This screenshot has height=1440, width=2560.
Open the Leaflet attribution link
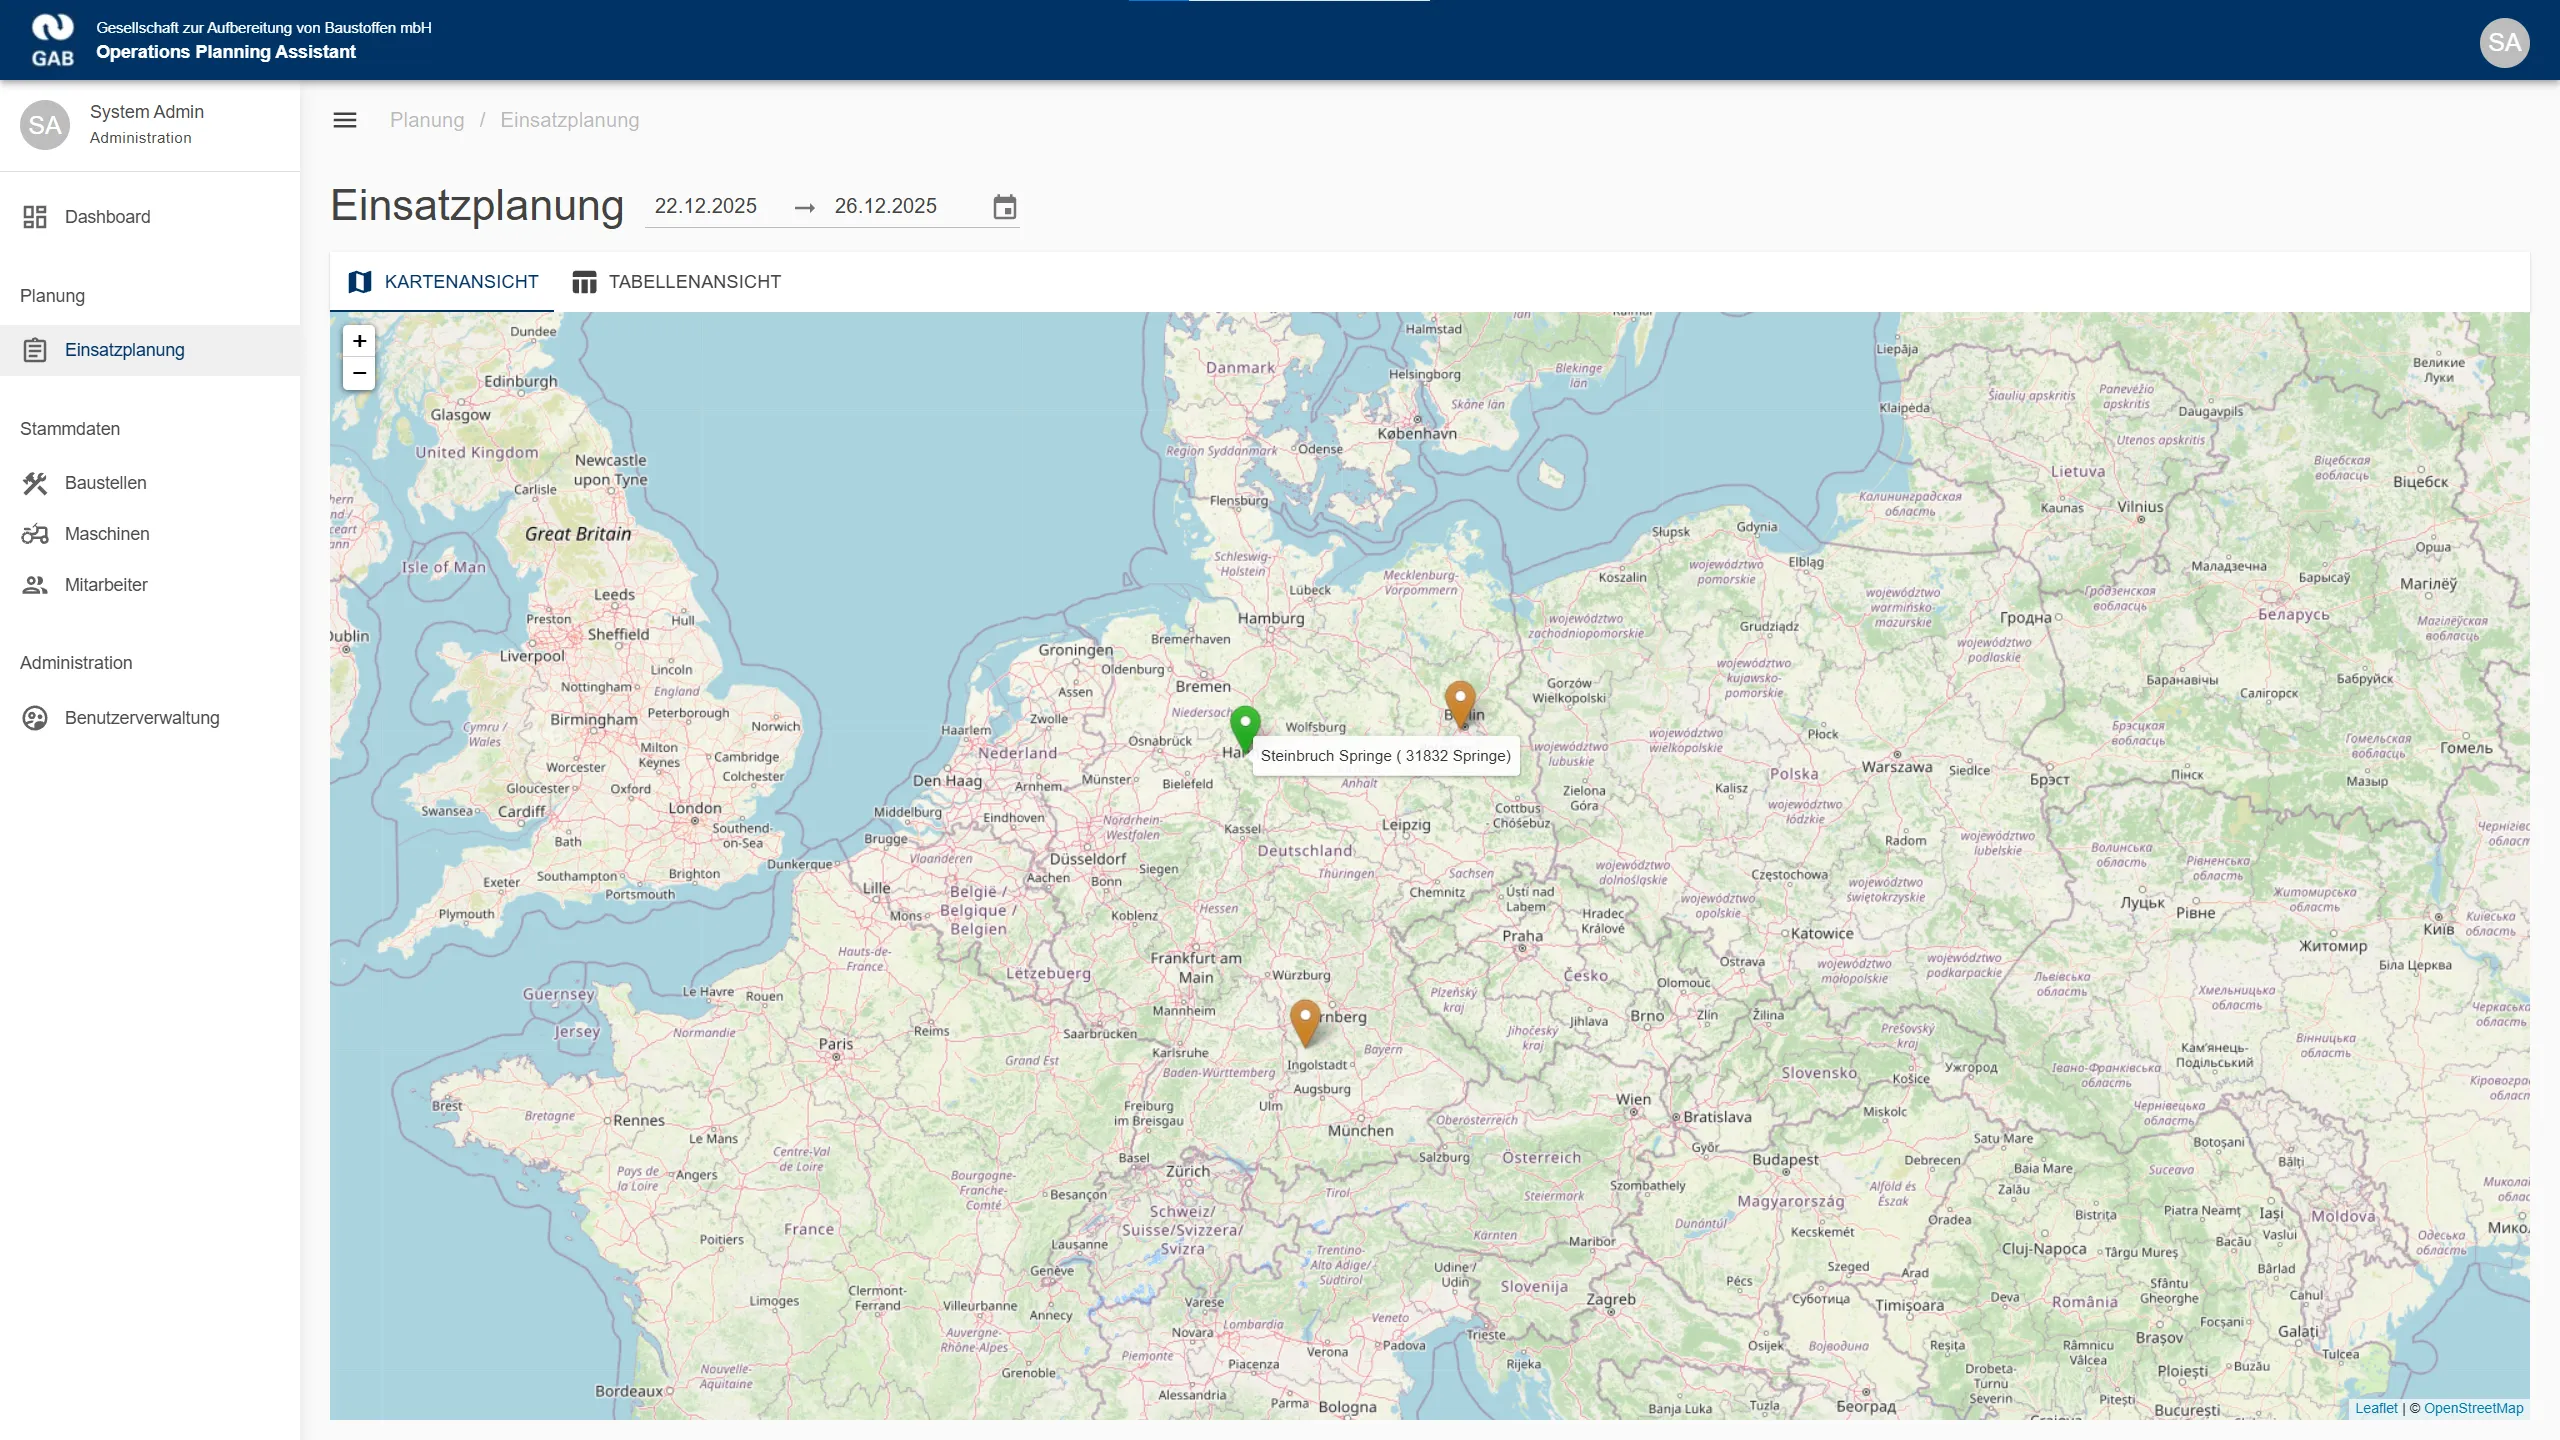(x=2375, y=1408)
